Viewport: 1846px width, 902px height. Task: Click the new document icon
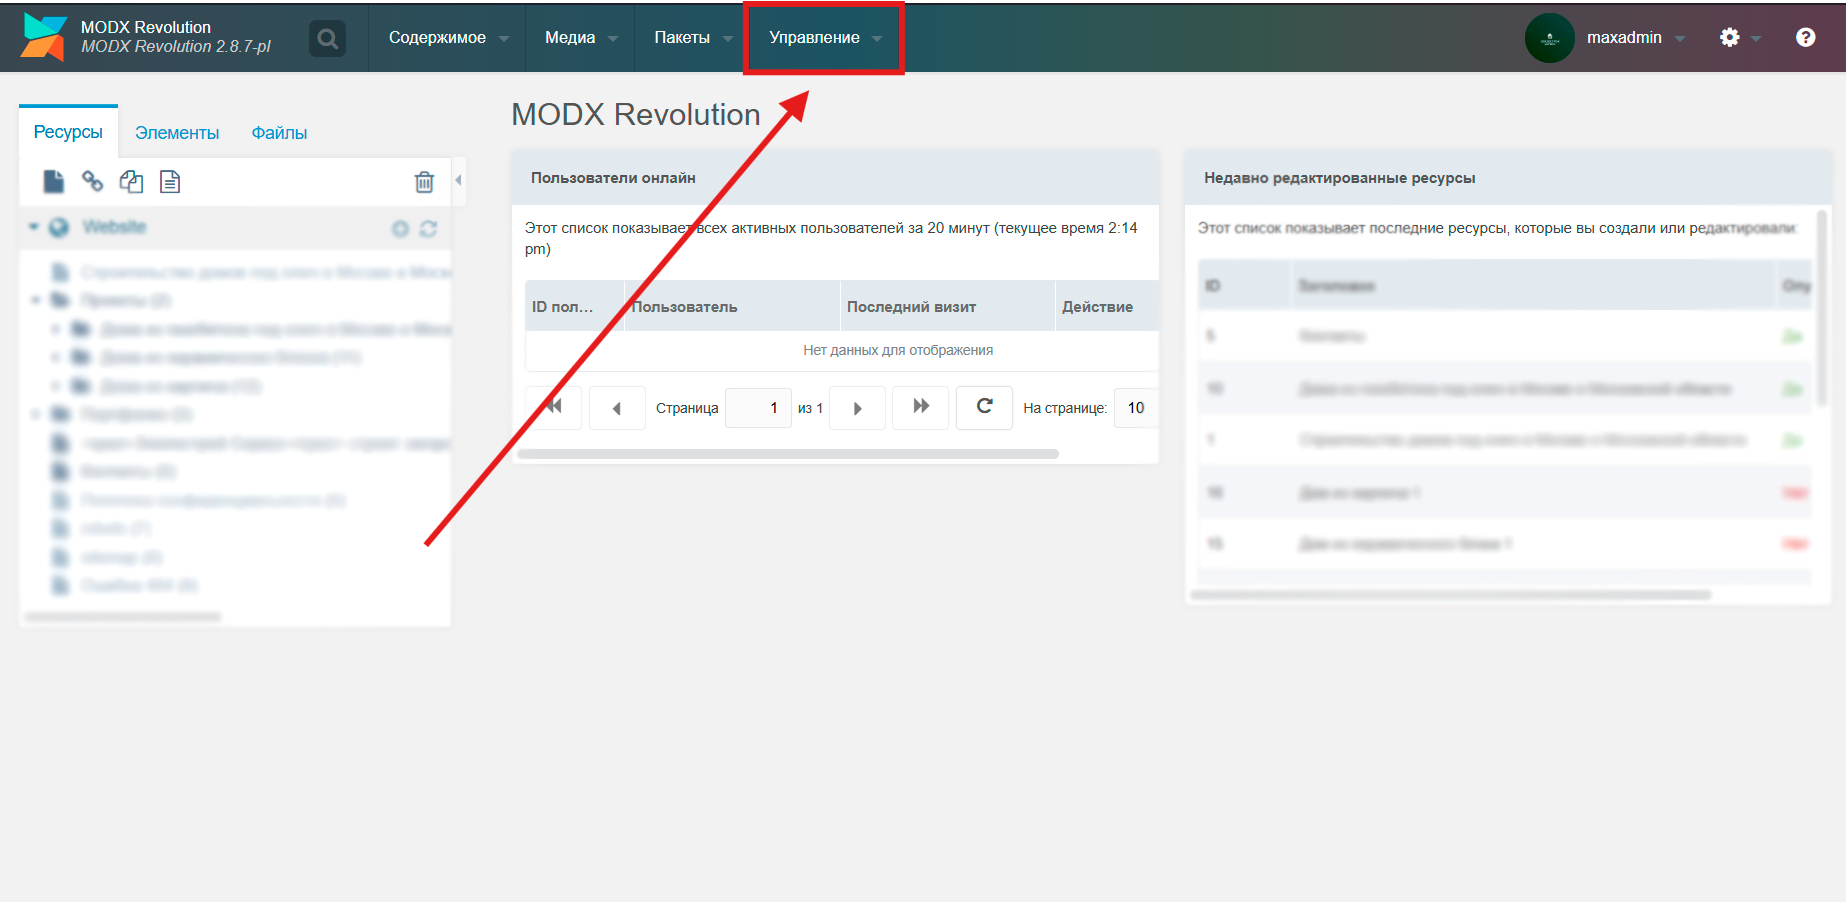[x=54, y=181]
